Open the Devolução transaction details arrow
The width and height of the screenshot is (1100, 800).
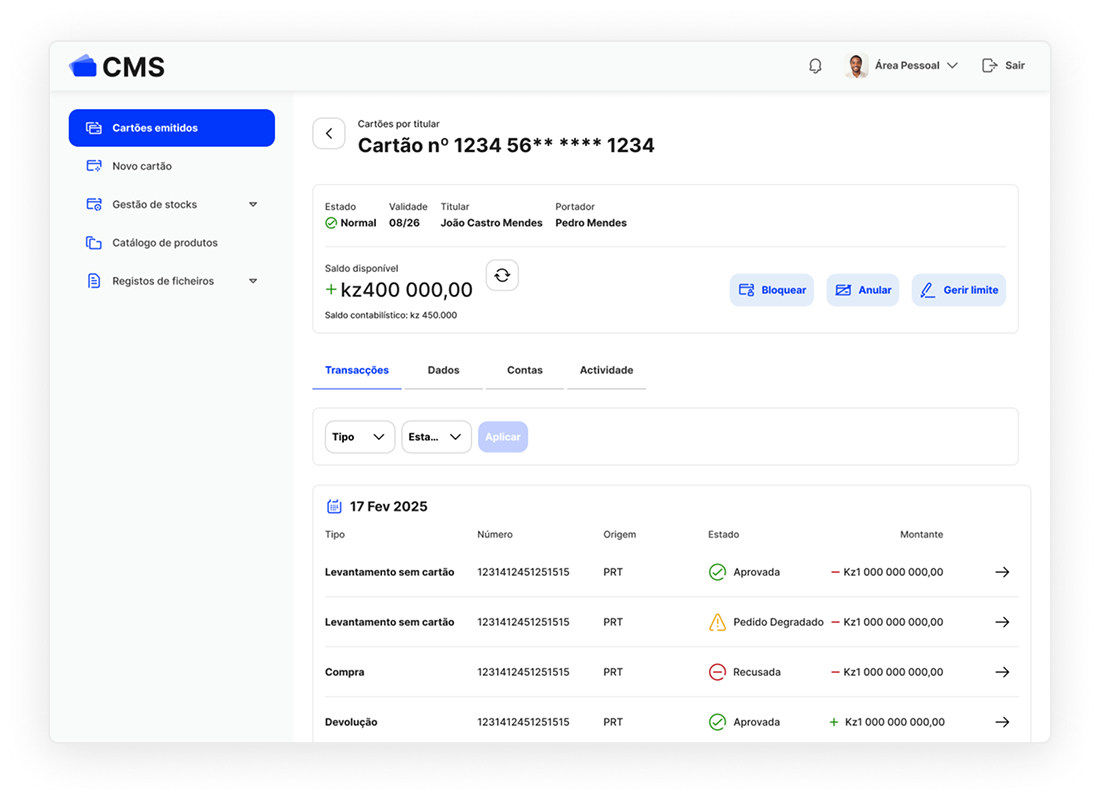click(1002, 722)
